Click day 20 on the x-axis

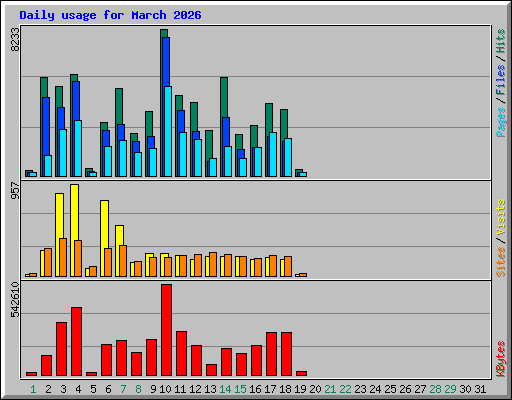point(315,389)
